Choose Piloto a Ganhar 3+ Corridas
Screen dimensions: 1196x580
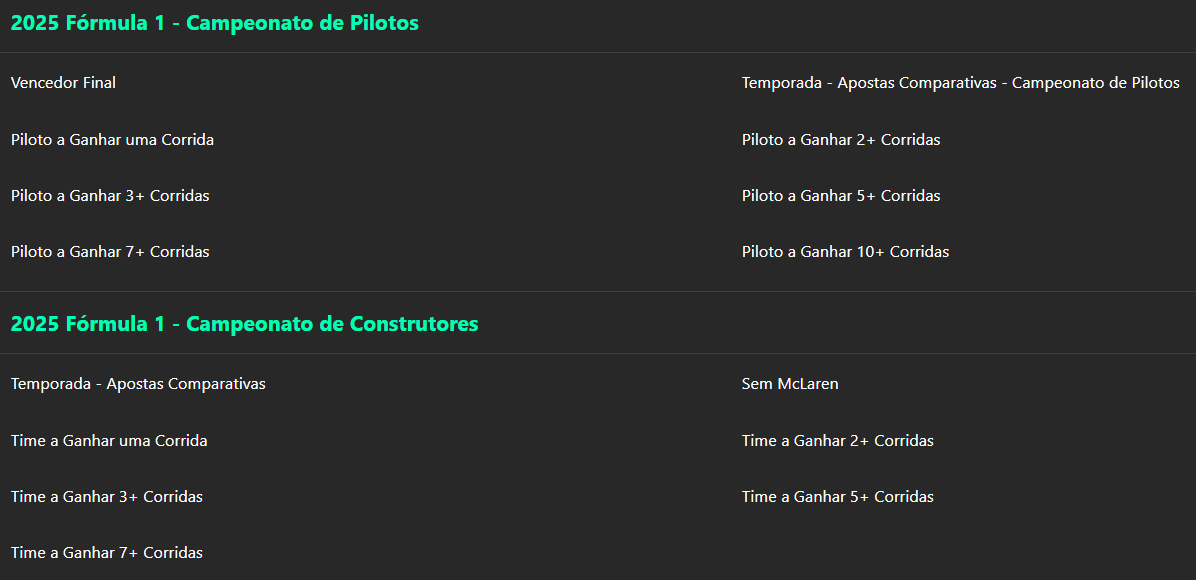(x=110, y=196)
